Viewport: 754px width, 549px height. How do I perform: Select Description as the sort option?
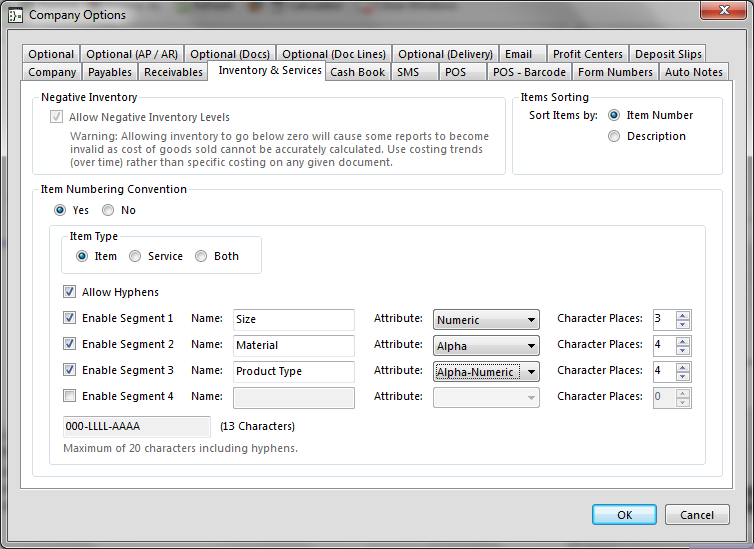point(614,136)
